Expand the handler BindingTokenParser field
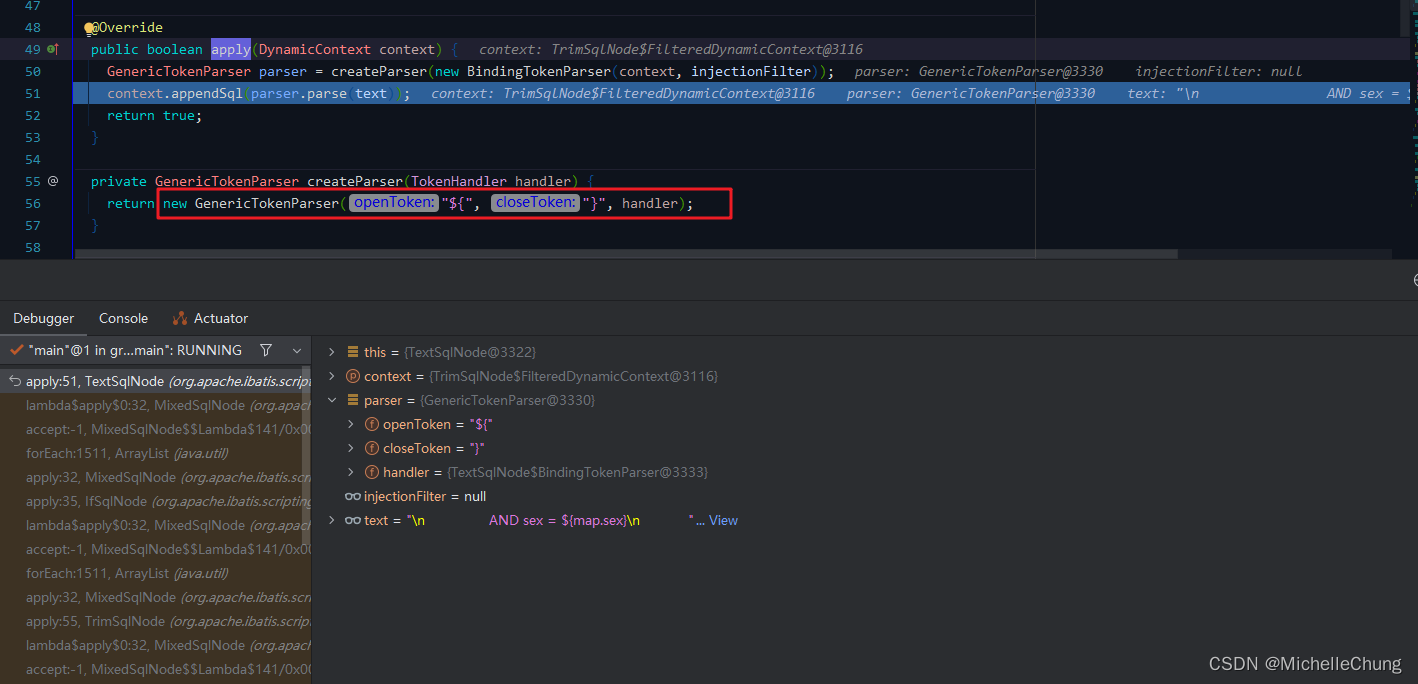 coord(351,472)
